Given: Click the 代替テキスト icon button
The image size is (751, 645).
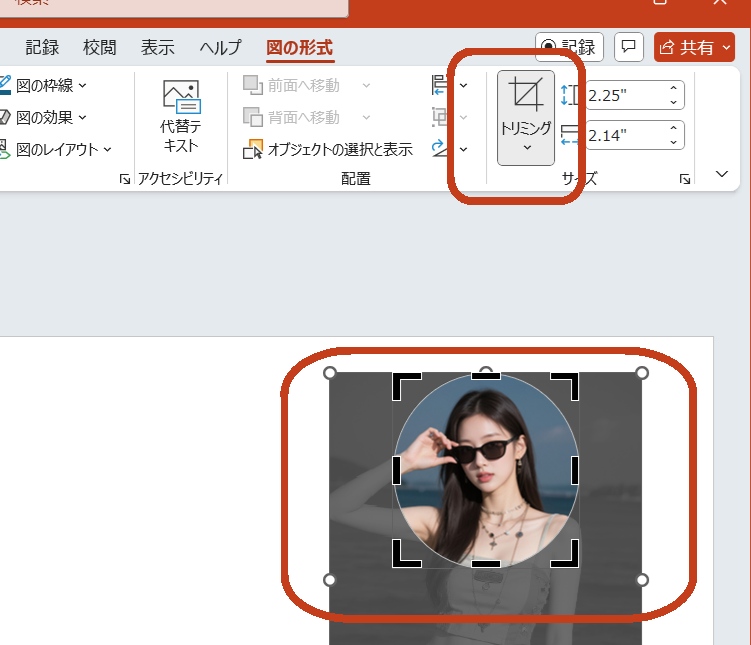Looking at the screenshot, I should click(181, 116).
